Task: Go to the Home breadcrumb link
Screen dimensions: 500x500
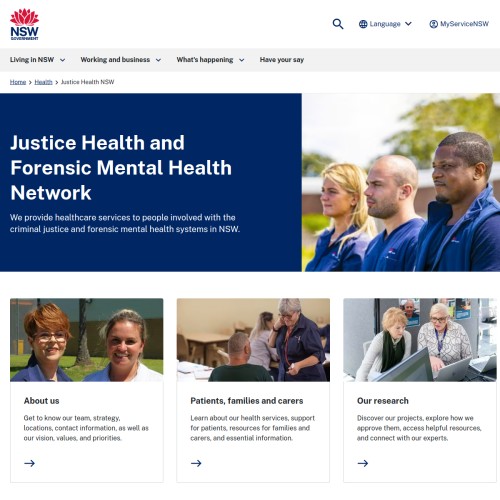Action: [x=18, y=82]
